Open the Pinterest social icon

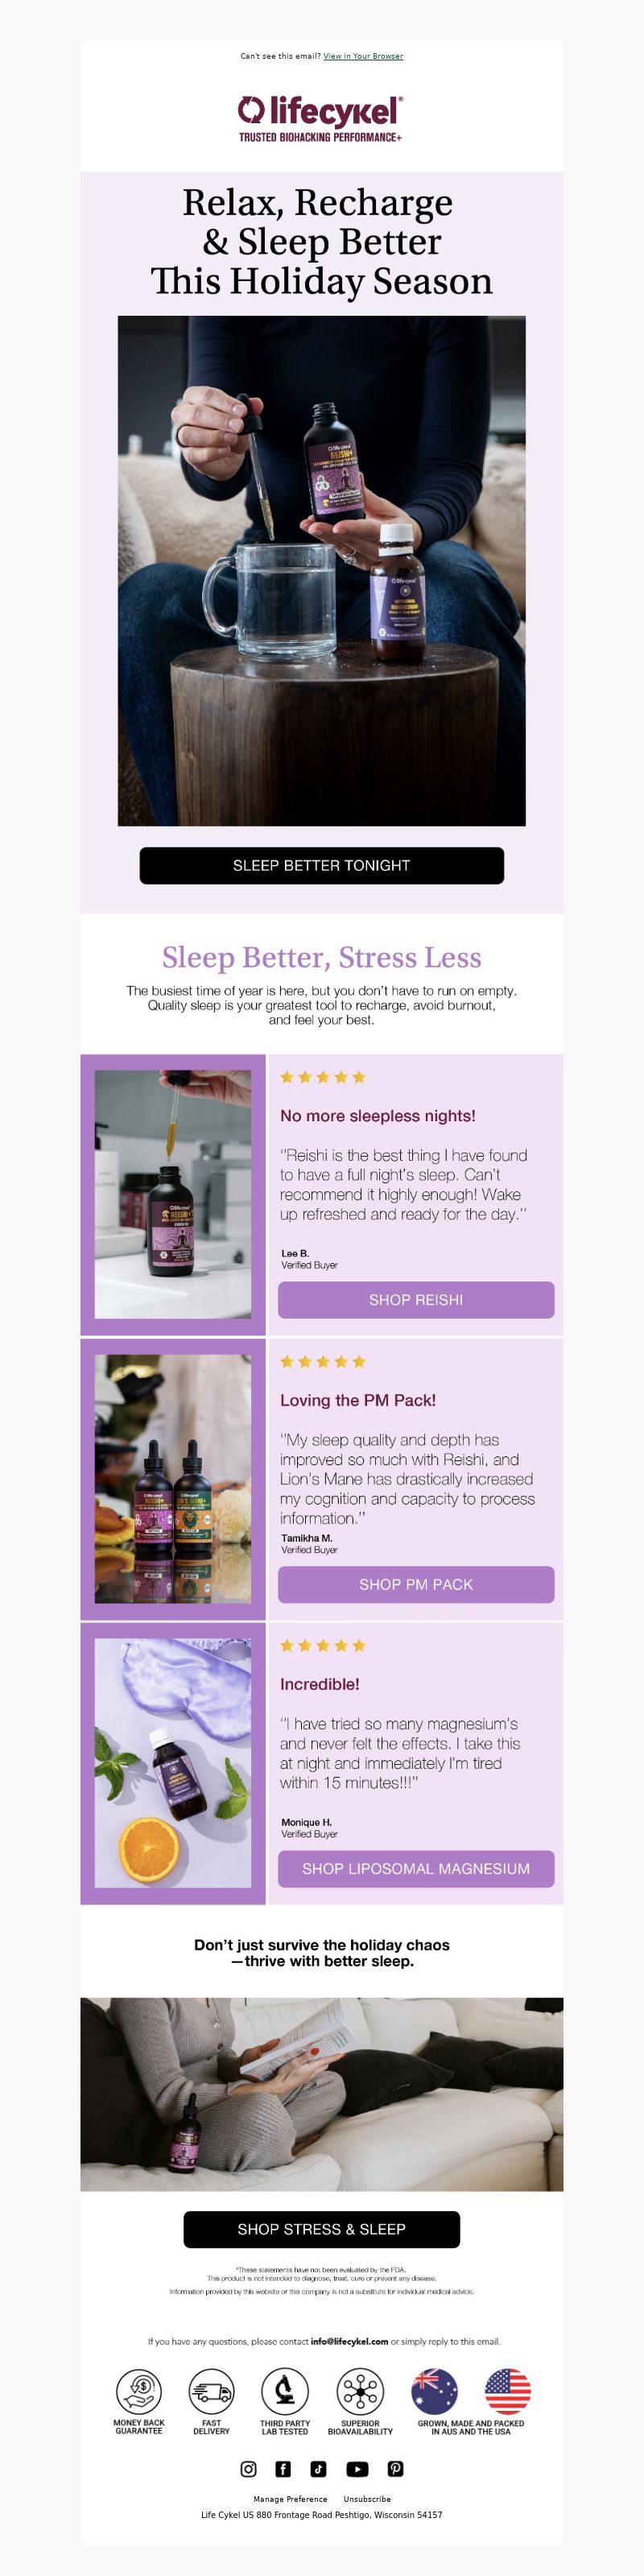click(396, 2469)
